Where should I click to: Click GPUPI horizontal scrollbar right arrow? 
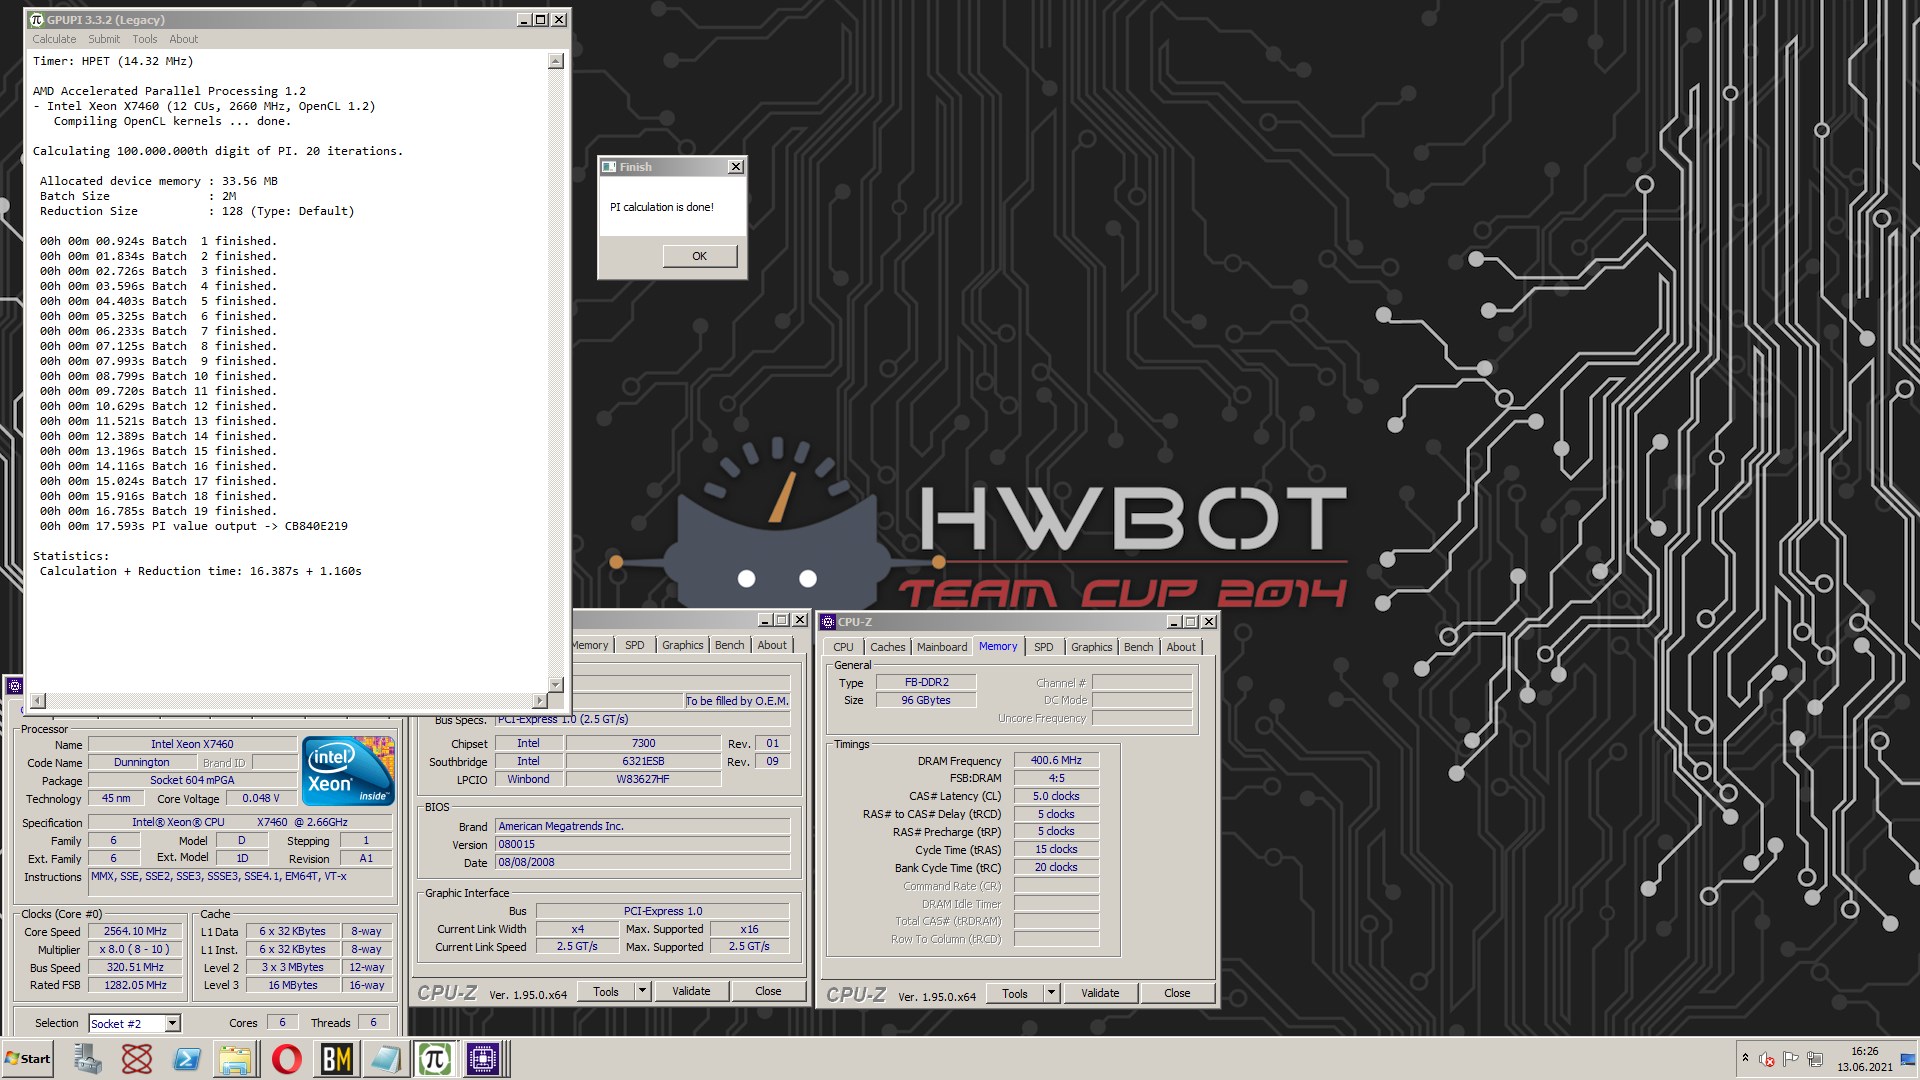(x=540, y=701)
